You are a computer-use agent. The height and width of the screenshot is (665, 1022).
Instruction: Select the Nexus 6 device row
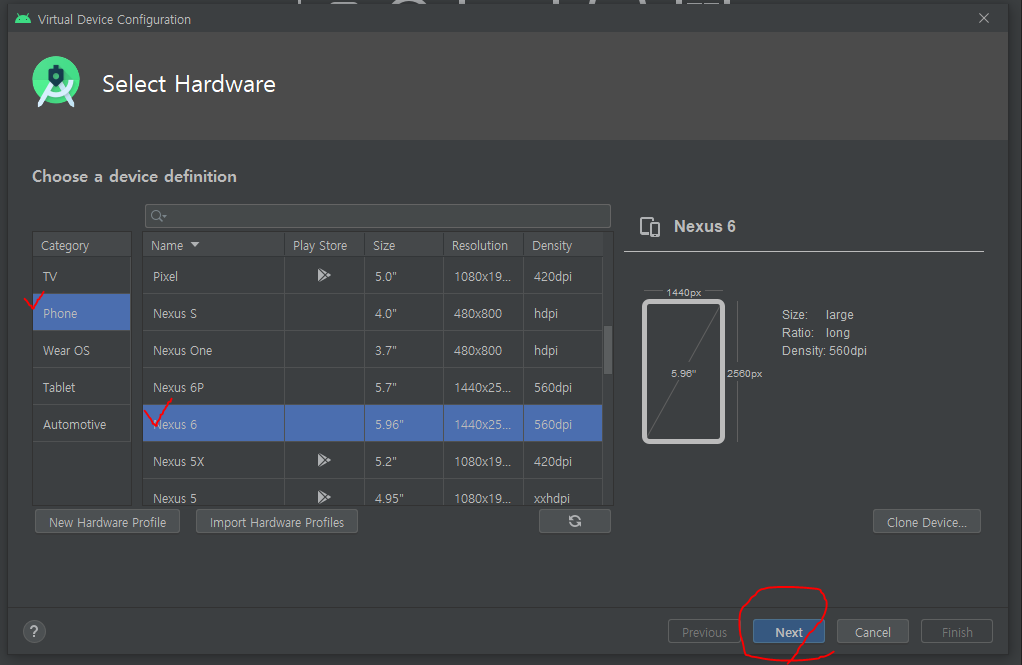(373, 424)
